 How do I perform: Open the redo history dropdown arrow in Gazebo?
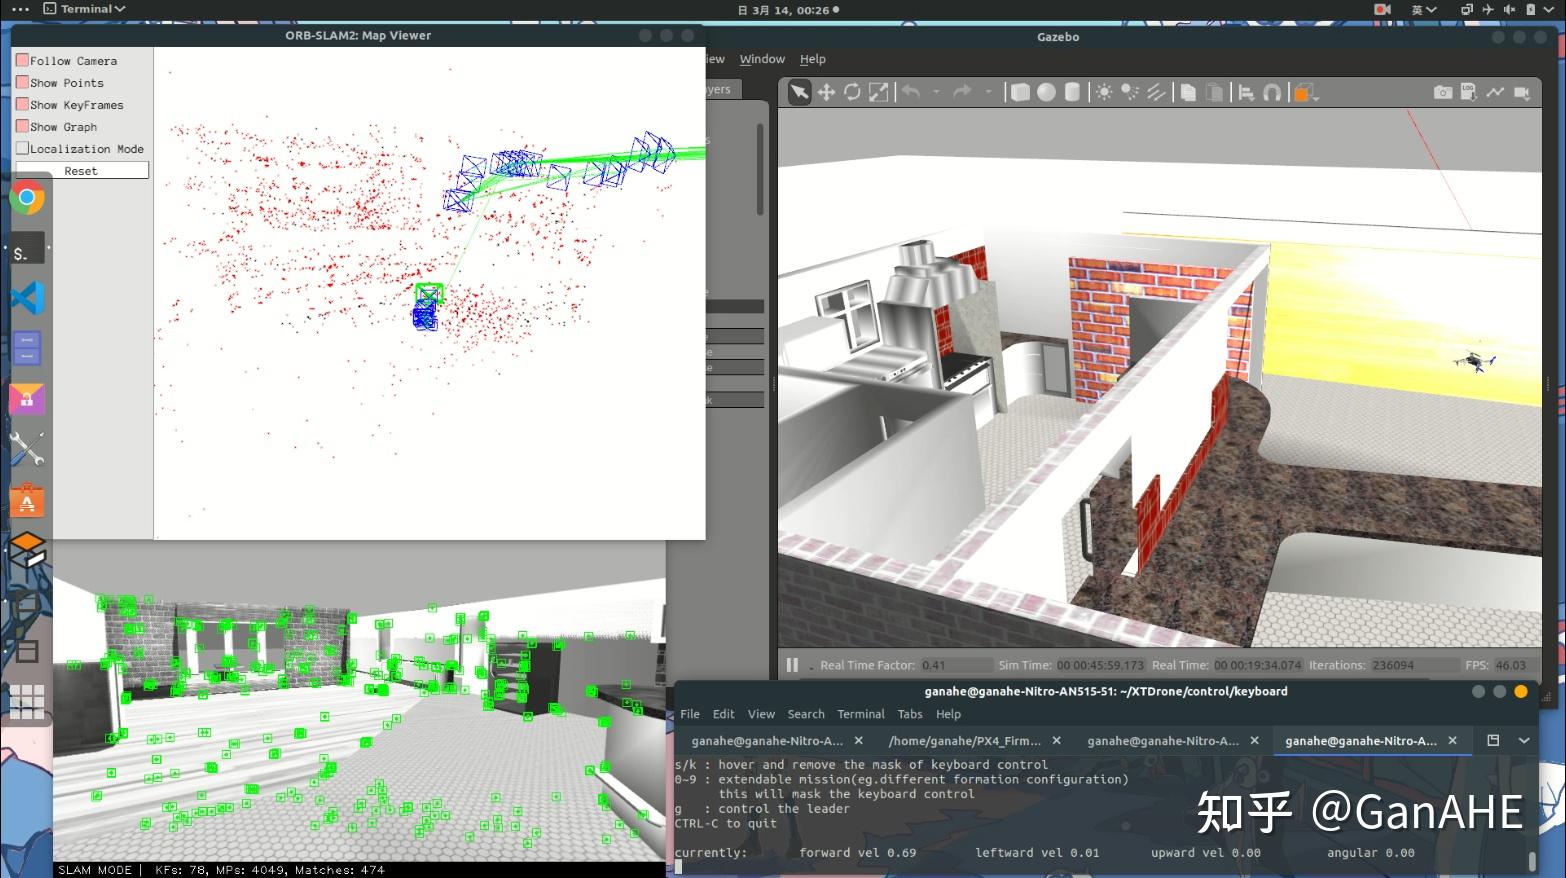click(988, 93)
